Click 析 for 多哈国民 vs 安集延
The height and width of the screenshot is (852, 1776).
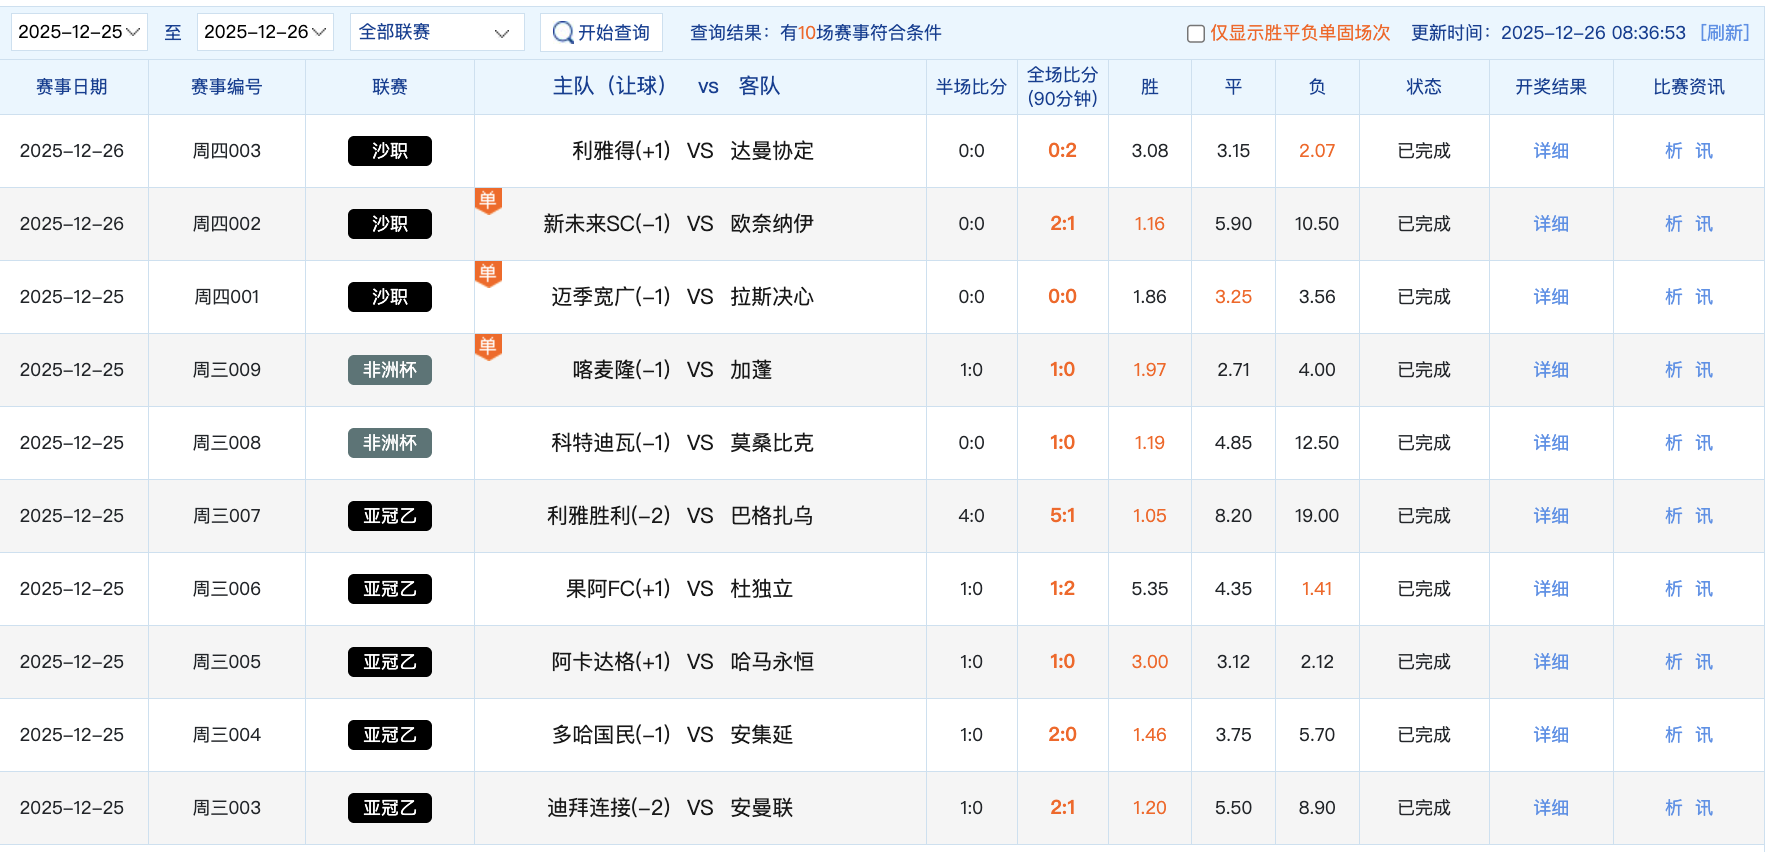[x=1673, y=735]
